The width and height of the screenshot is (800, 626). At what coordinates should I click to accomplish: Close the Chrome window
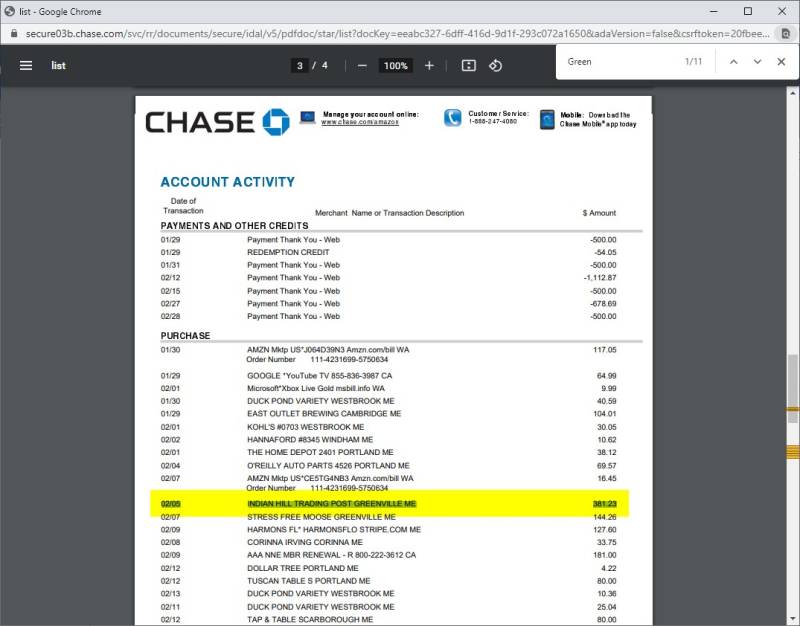(782, 11)
